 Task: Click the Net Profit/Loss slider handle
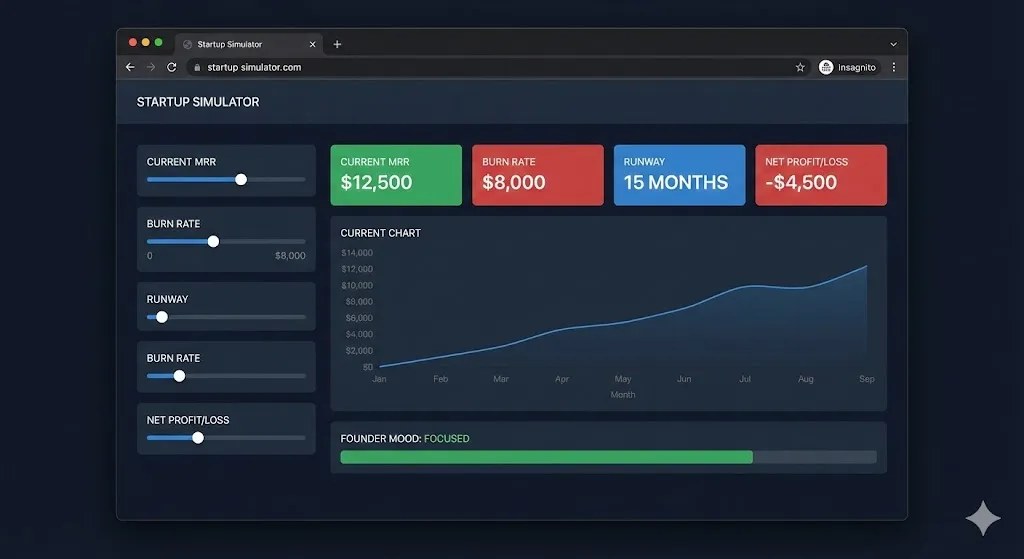(198, 438)
